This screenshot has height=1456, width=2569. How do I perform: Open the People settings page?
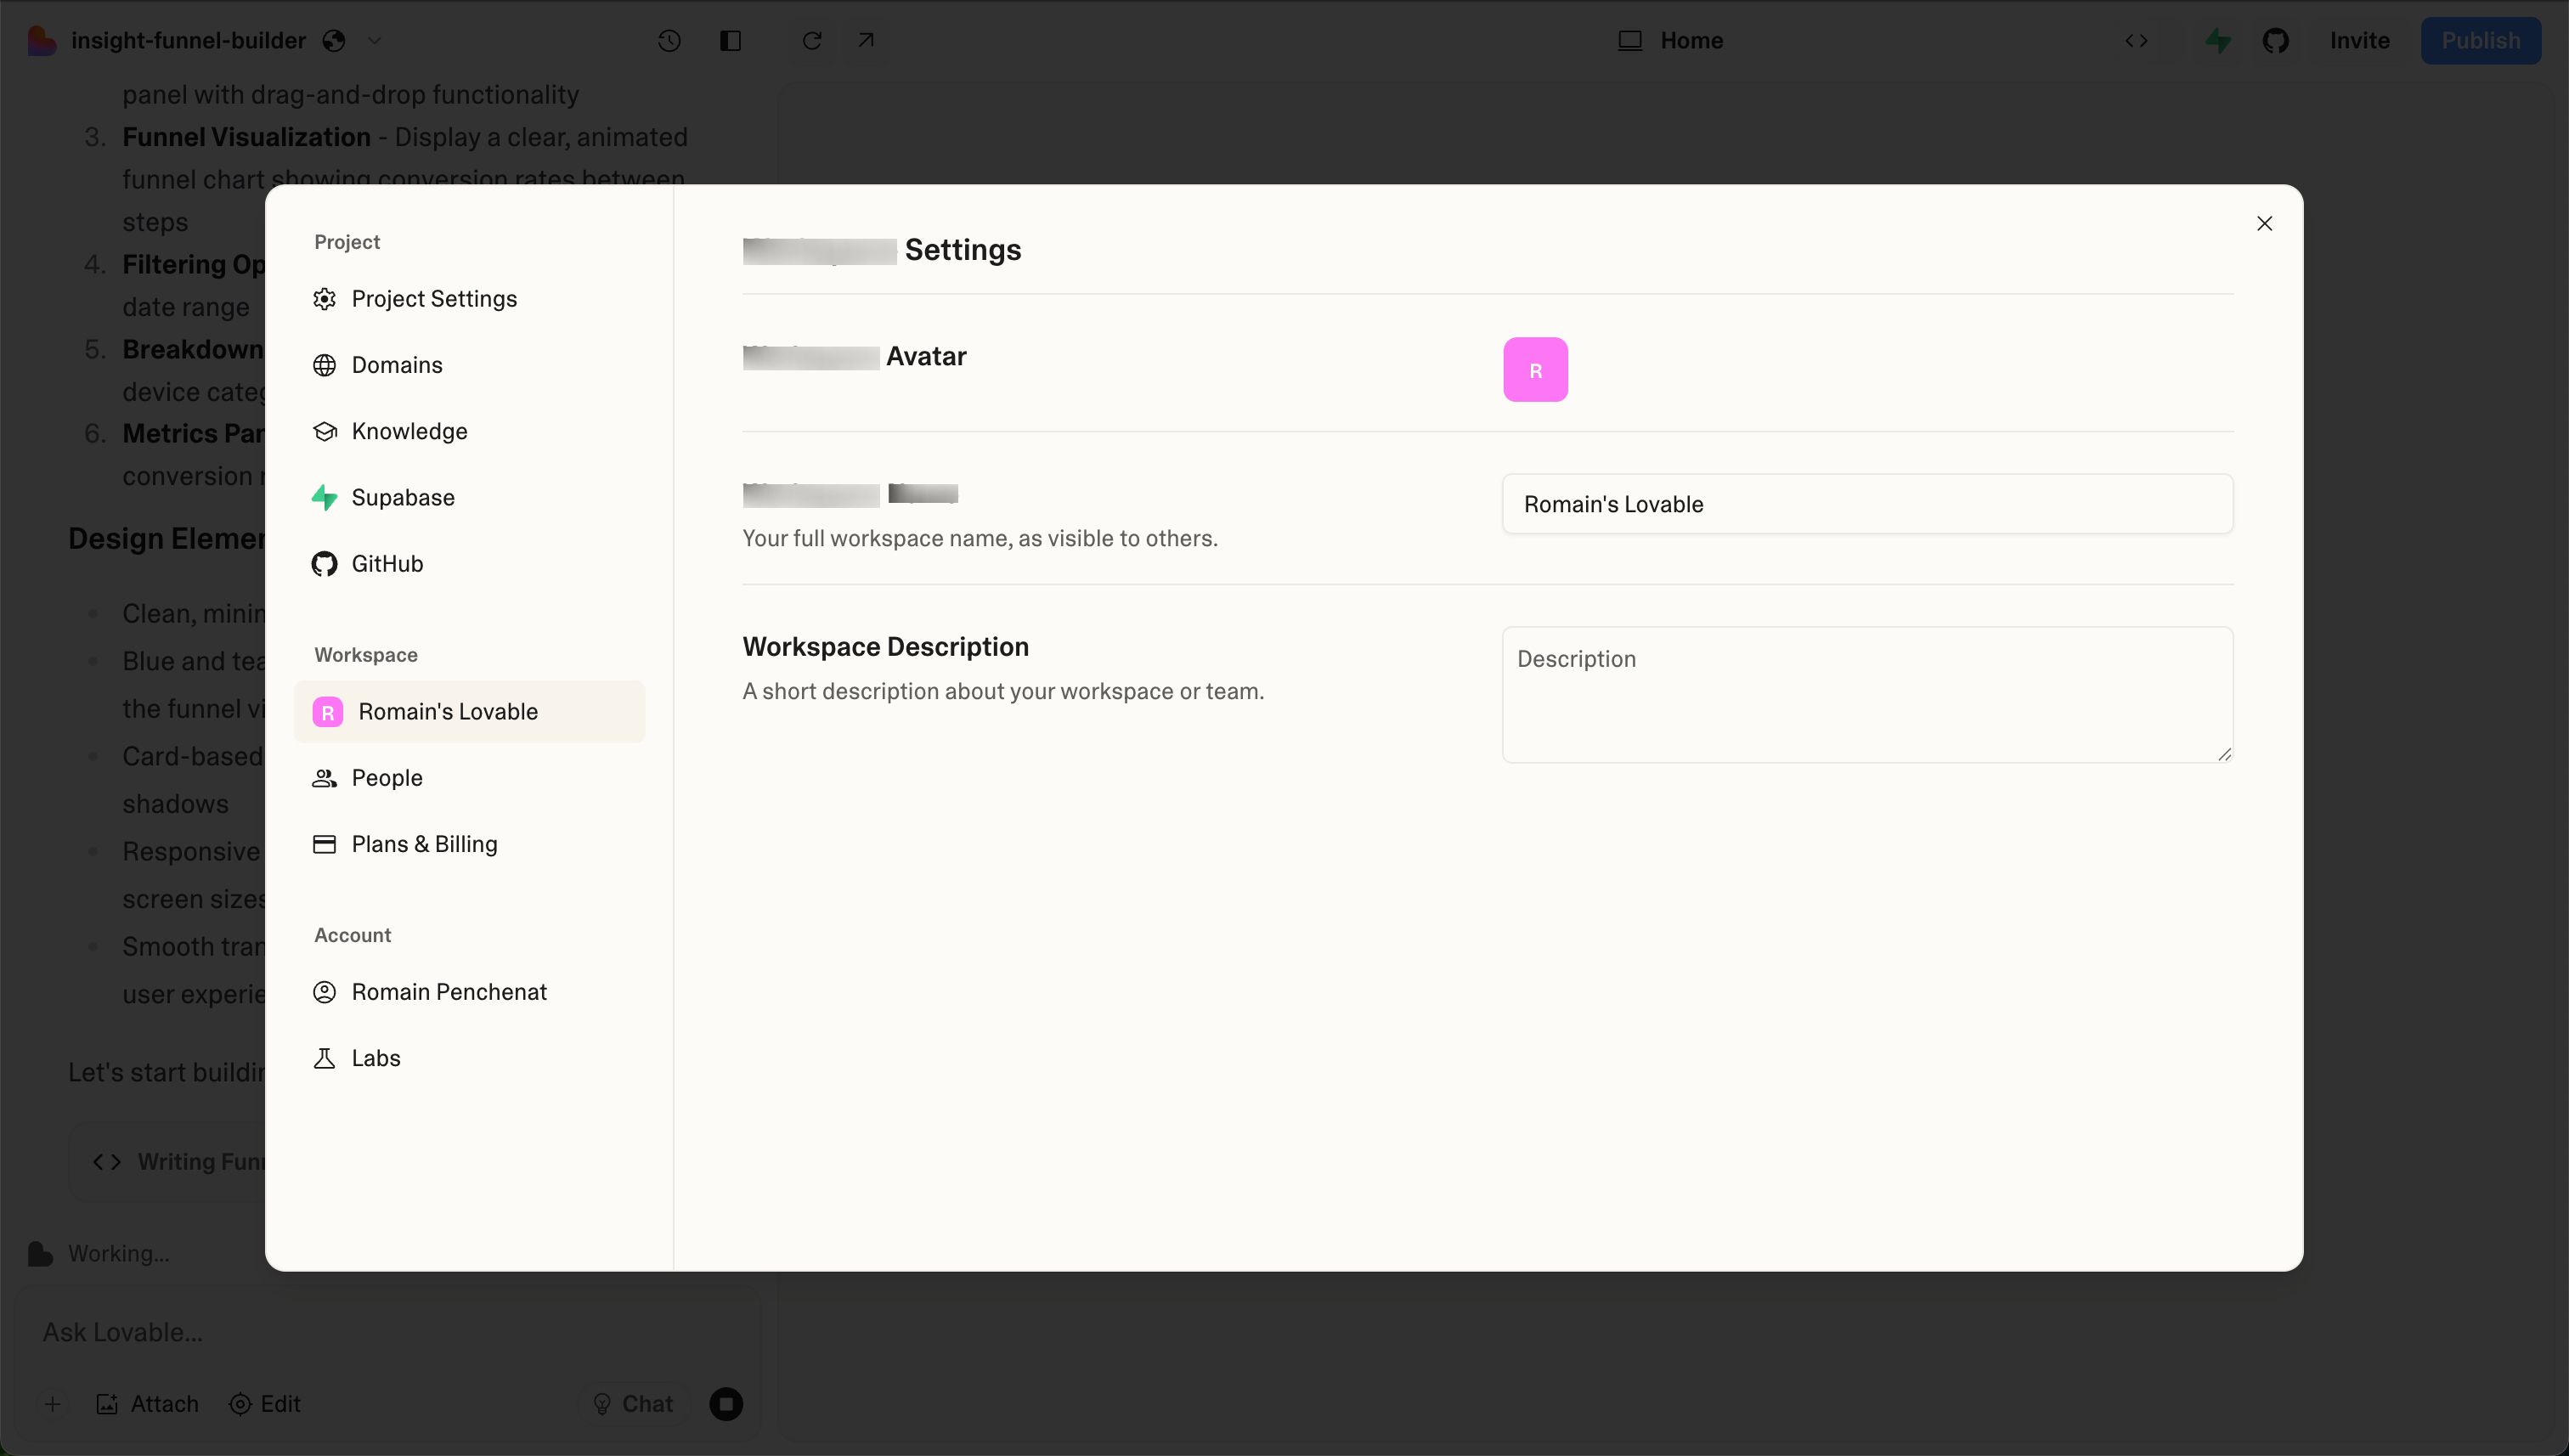[468, 778]
